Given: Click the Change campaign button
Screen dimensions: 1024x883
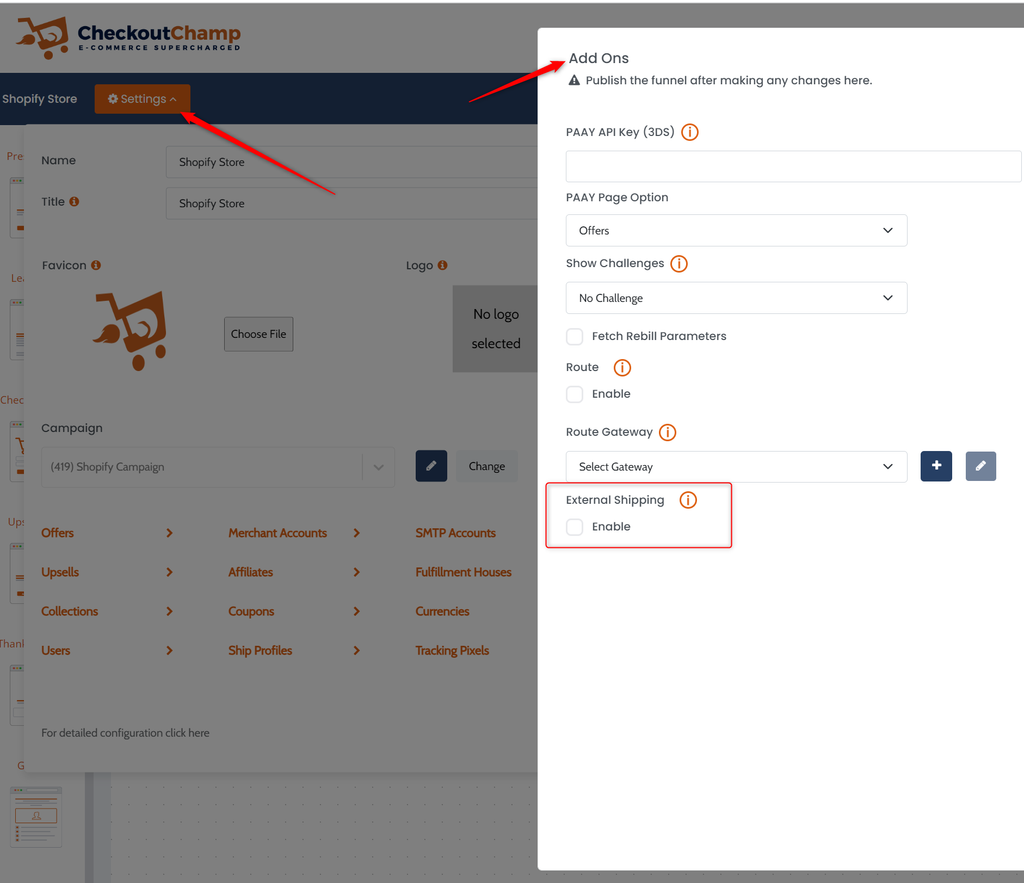Looking at the screenshot, I should coord(487,466).
